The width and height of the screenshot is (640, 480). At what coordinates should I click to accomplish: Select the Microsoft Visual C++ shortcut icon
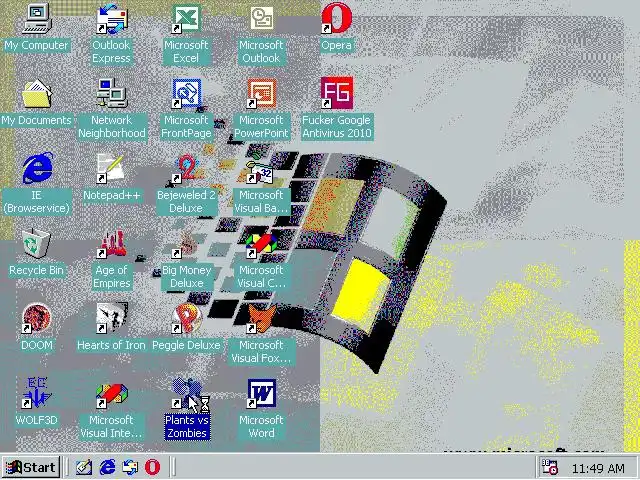(261, 244)
